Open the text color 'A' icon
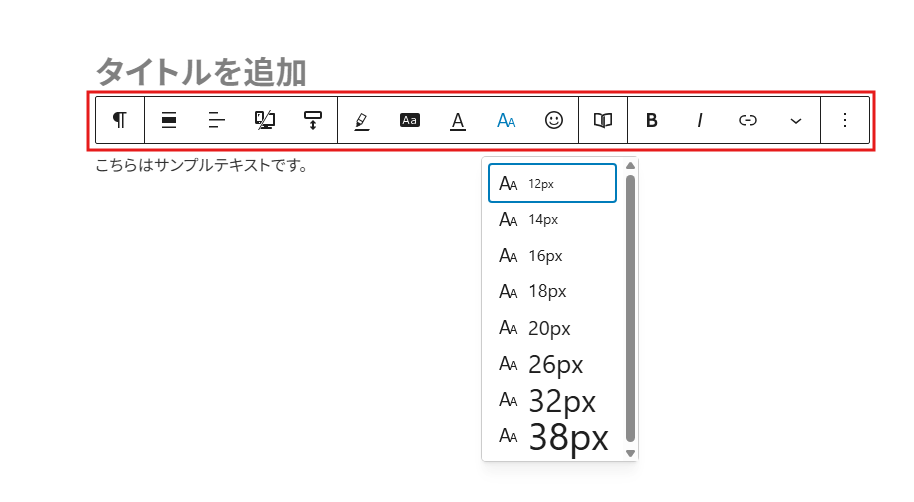This screenshot has width=914, height=502. point(458,120)
